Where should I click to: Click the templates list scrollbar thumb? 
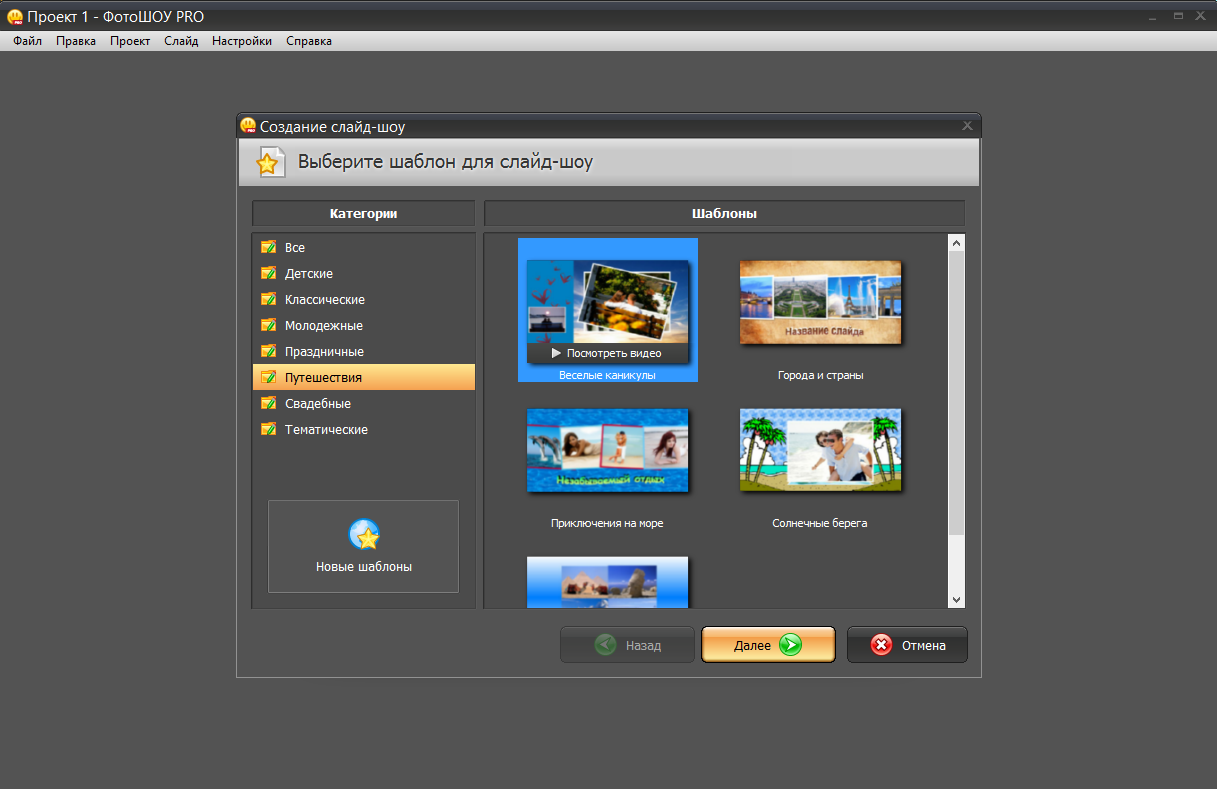(956, 393)
